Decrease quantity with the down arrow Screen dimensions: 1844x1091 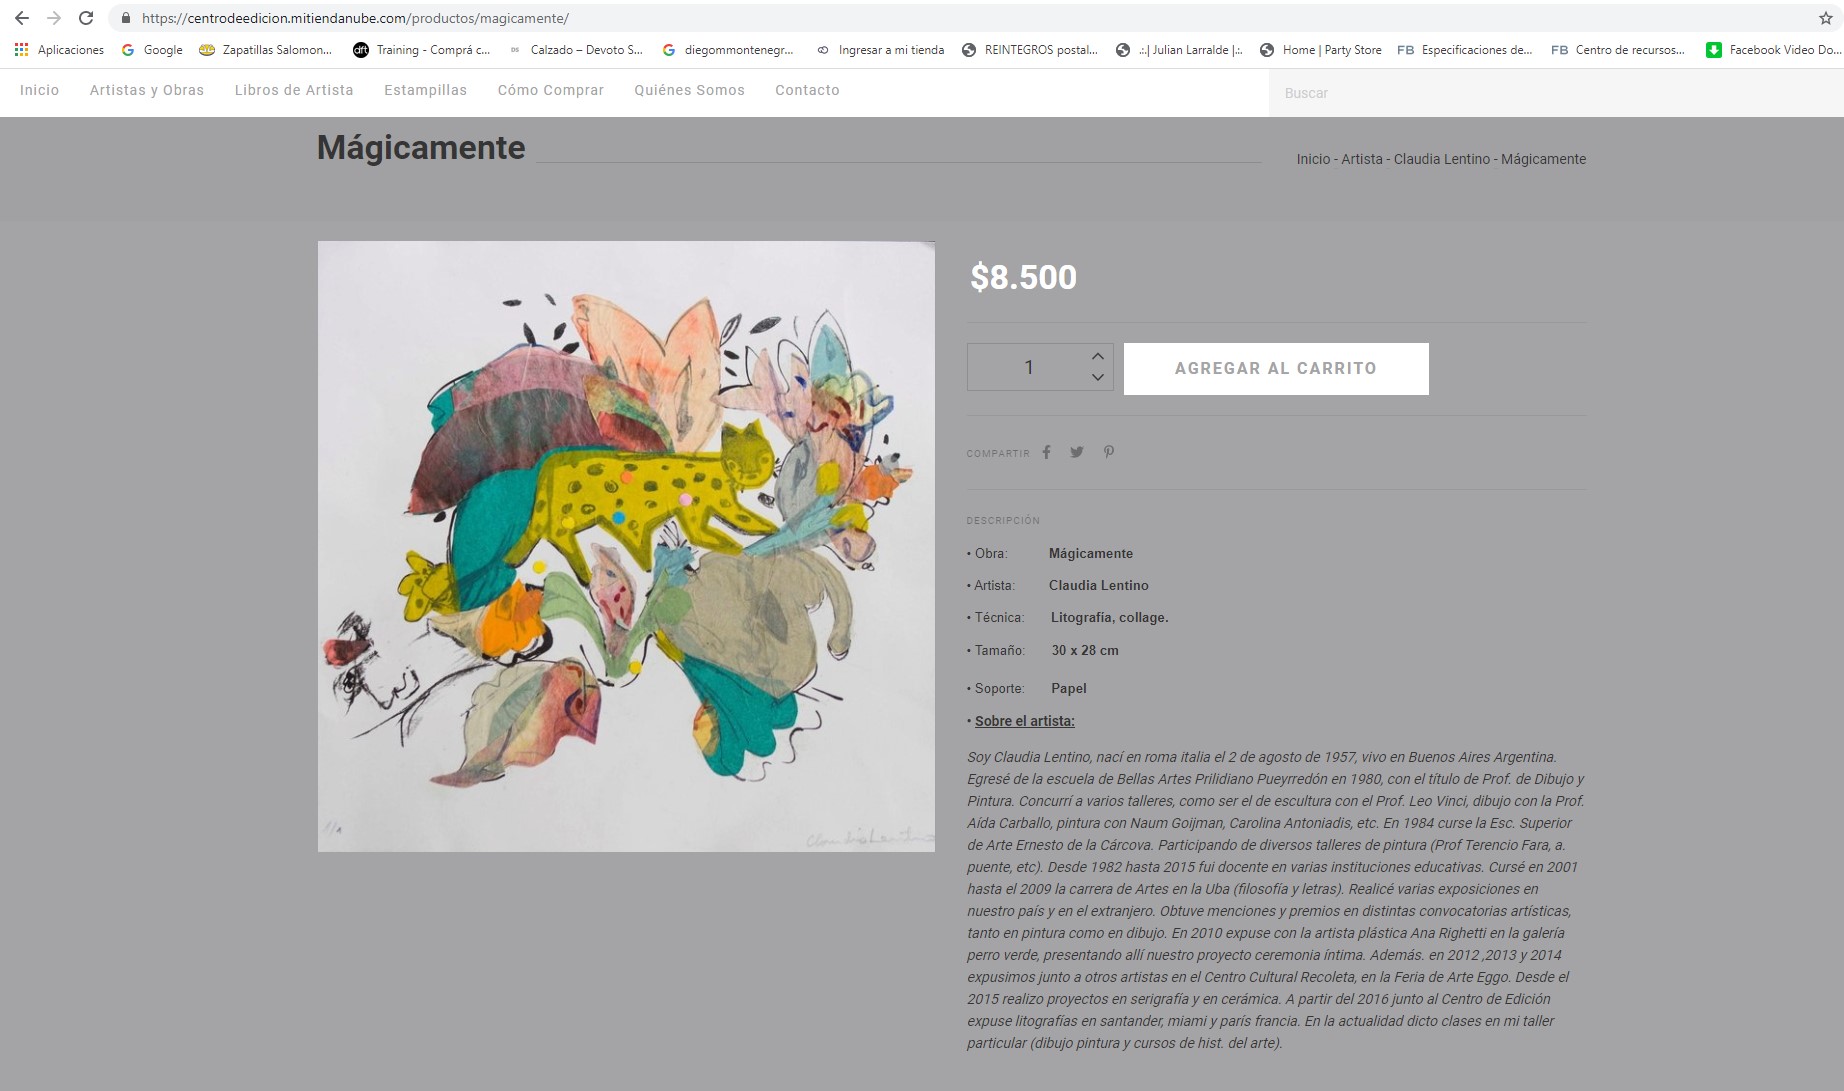pos(1098,377)
